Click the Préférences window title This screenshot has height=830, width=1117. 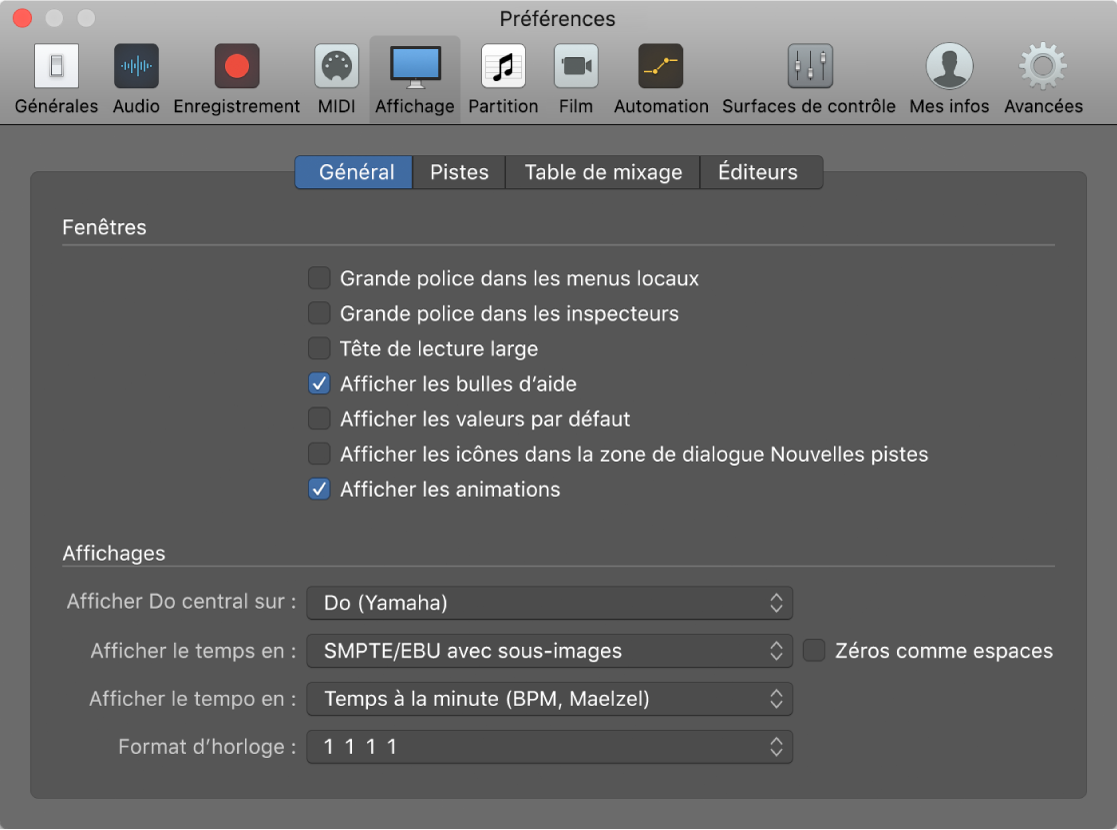(x=557, y=19)
